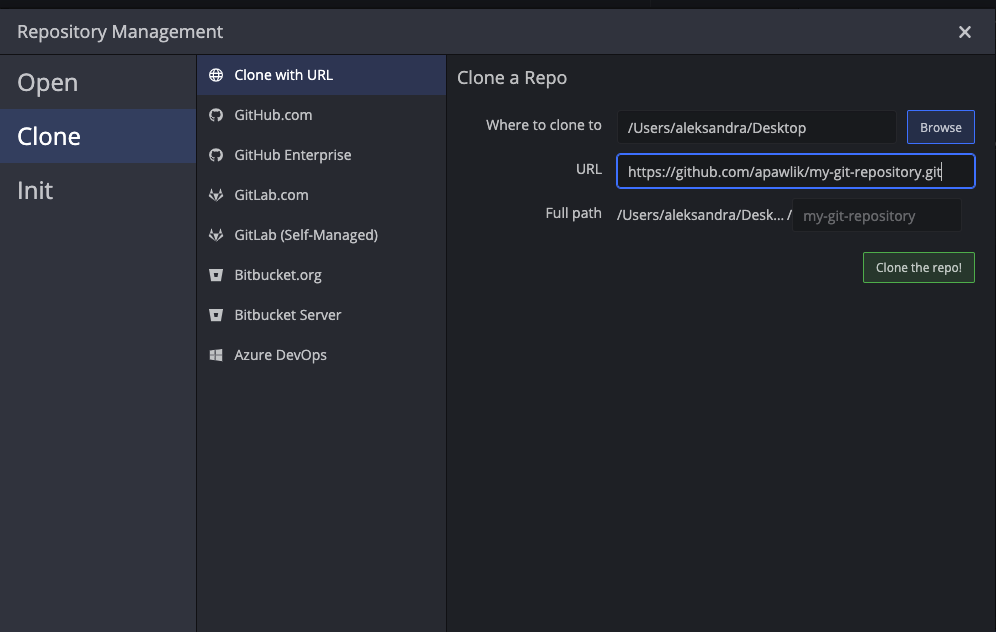The image size is (996, 632).
Task: Click the URL field label
Action: tap(589, 169)
